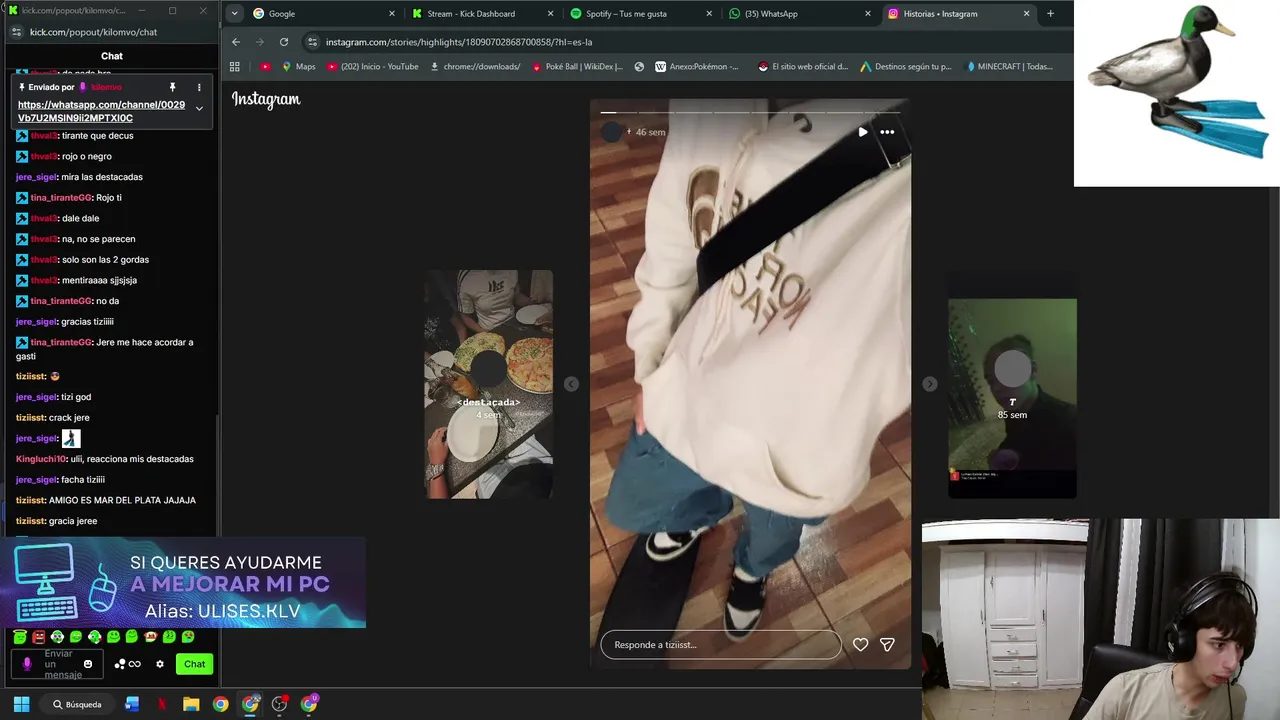The image size is (1280, 720).
Task: Reload the Instagram page
Action: tap(284, 42)
